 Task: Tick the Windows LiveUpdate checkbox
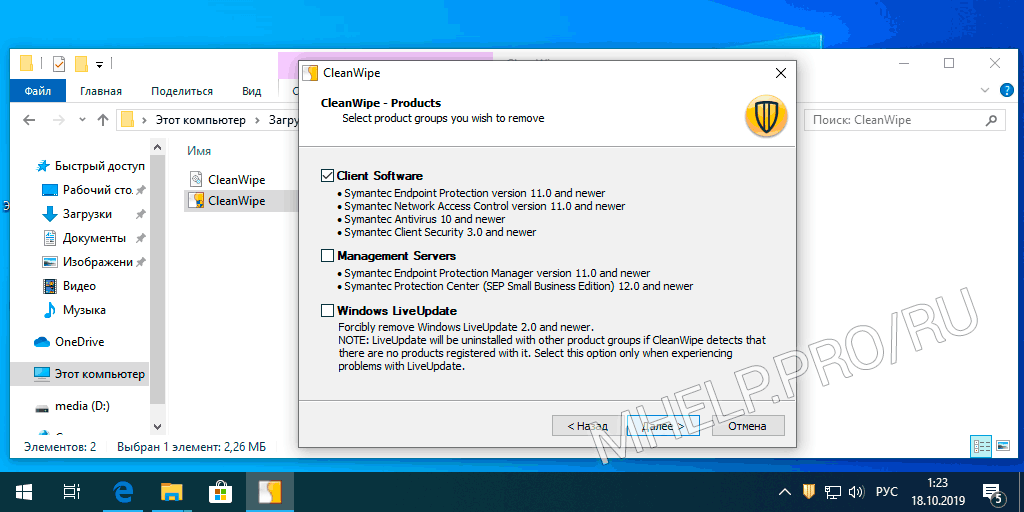coord(327,310)
